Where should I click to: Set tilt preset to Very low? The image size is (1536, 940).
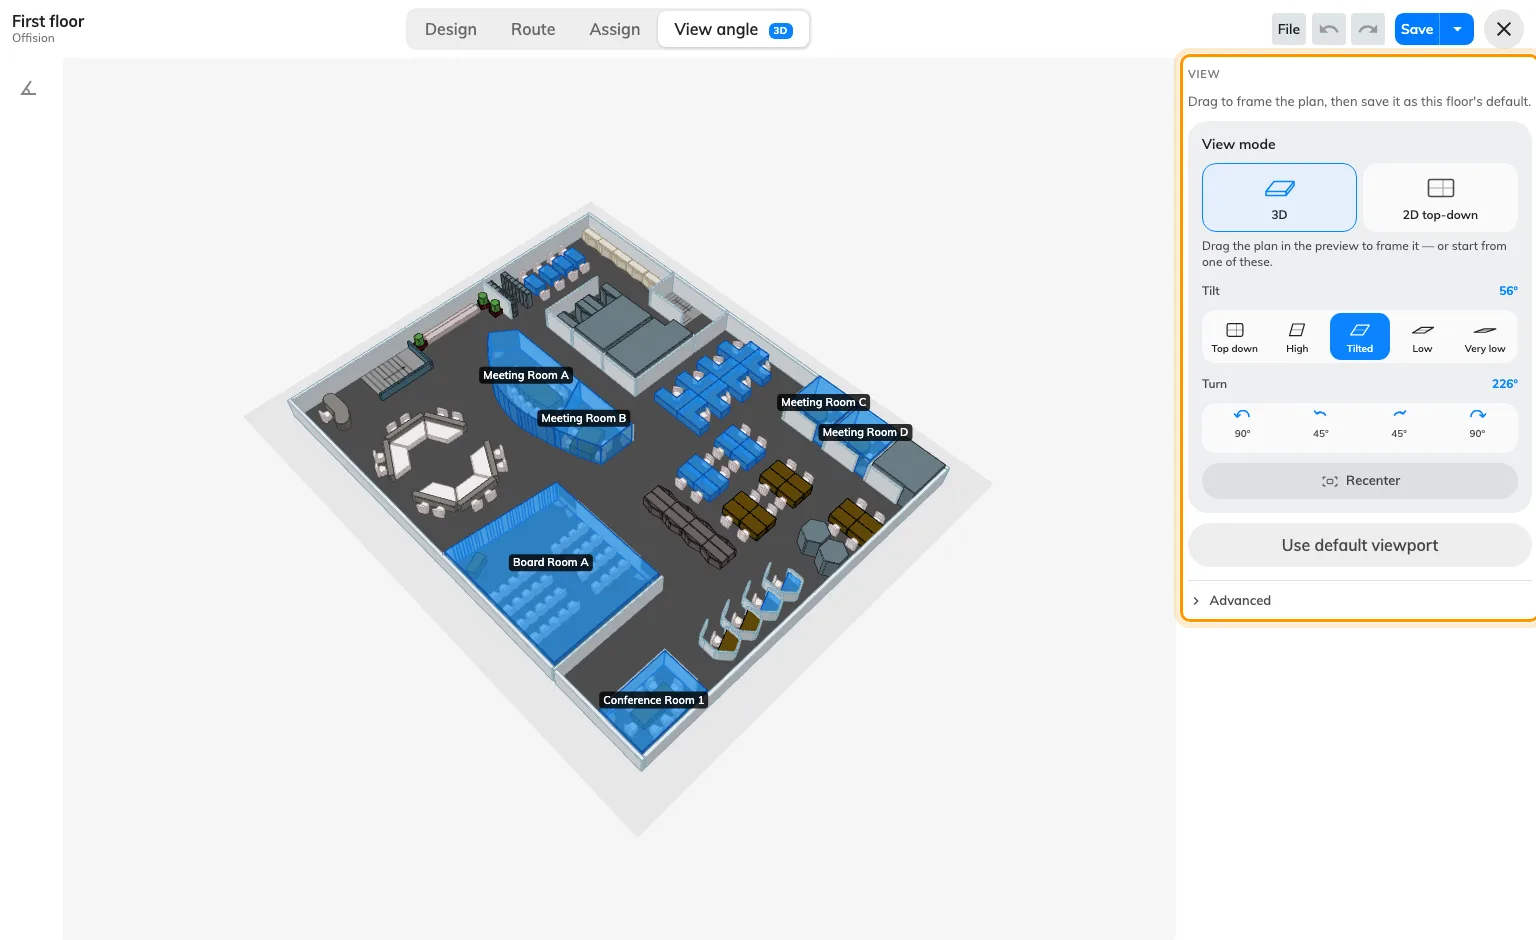tap(1485, 337)
